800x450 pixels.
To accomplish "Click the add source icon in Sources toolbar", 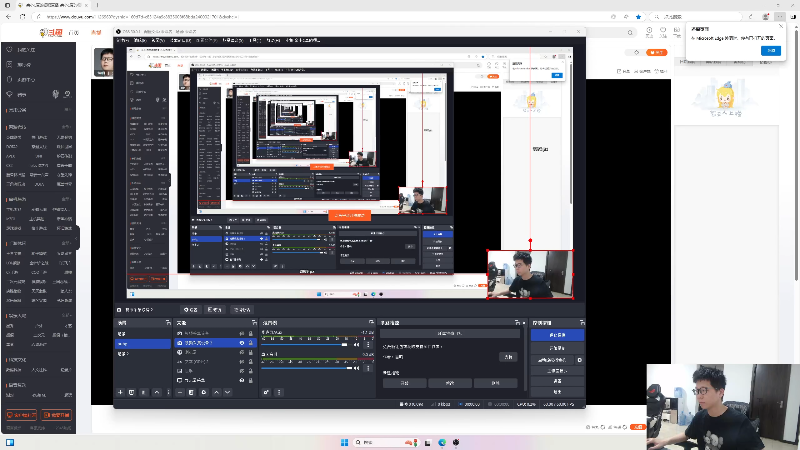I will (180, 392).
